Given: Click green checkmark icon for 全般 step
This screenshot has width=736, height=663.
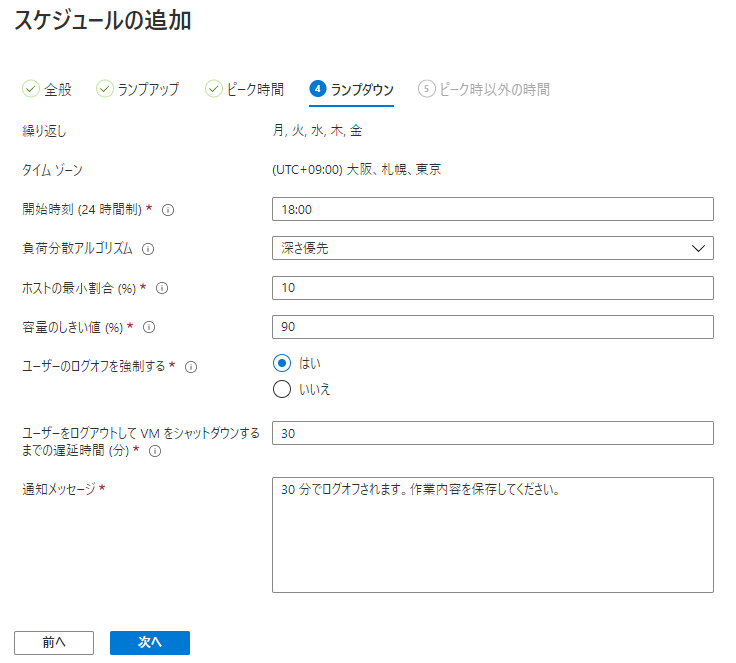Looking at the screenshot, I should (x=31, y=88).
